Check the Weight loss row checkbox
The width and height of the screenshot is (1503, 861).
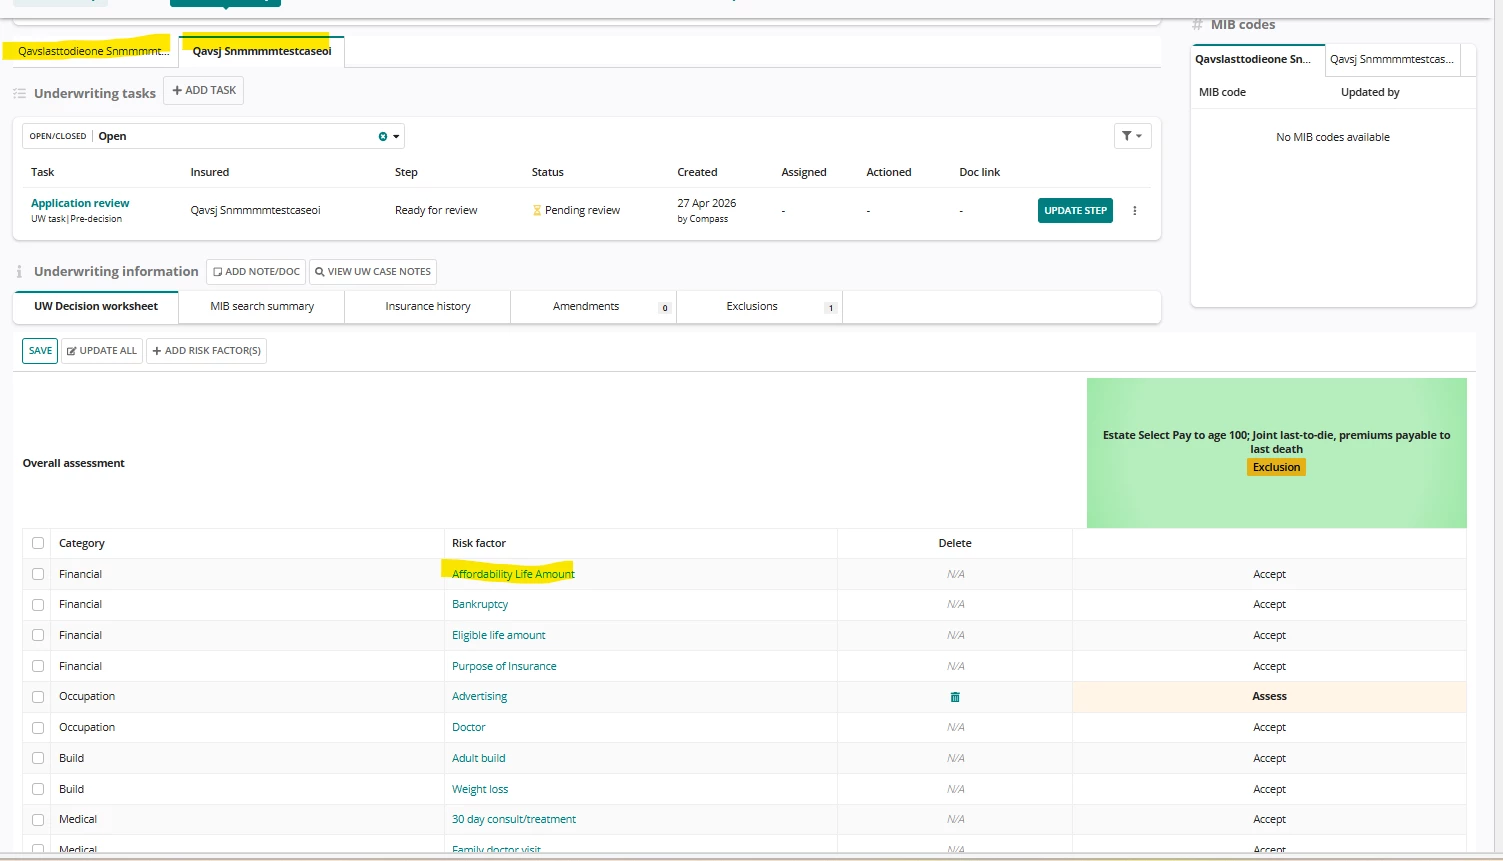coord(38,789)
